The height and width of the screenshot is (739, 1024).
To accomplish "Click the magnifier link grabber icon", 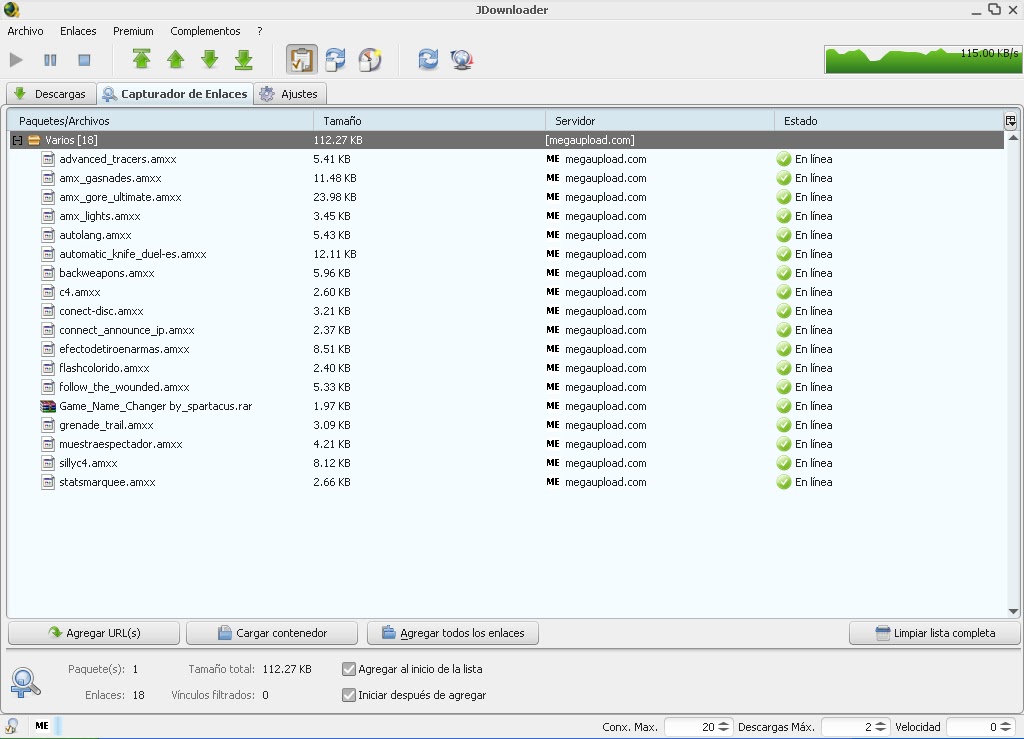I will [x=25, y=682].
